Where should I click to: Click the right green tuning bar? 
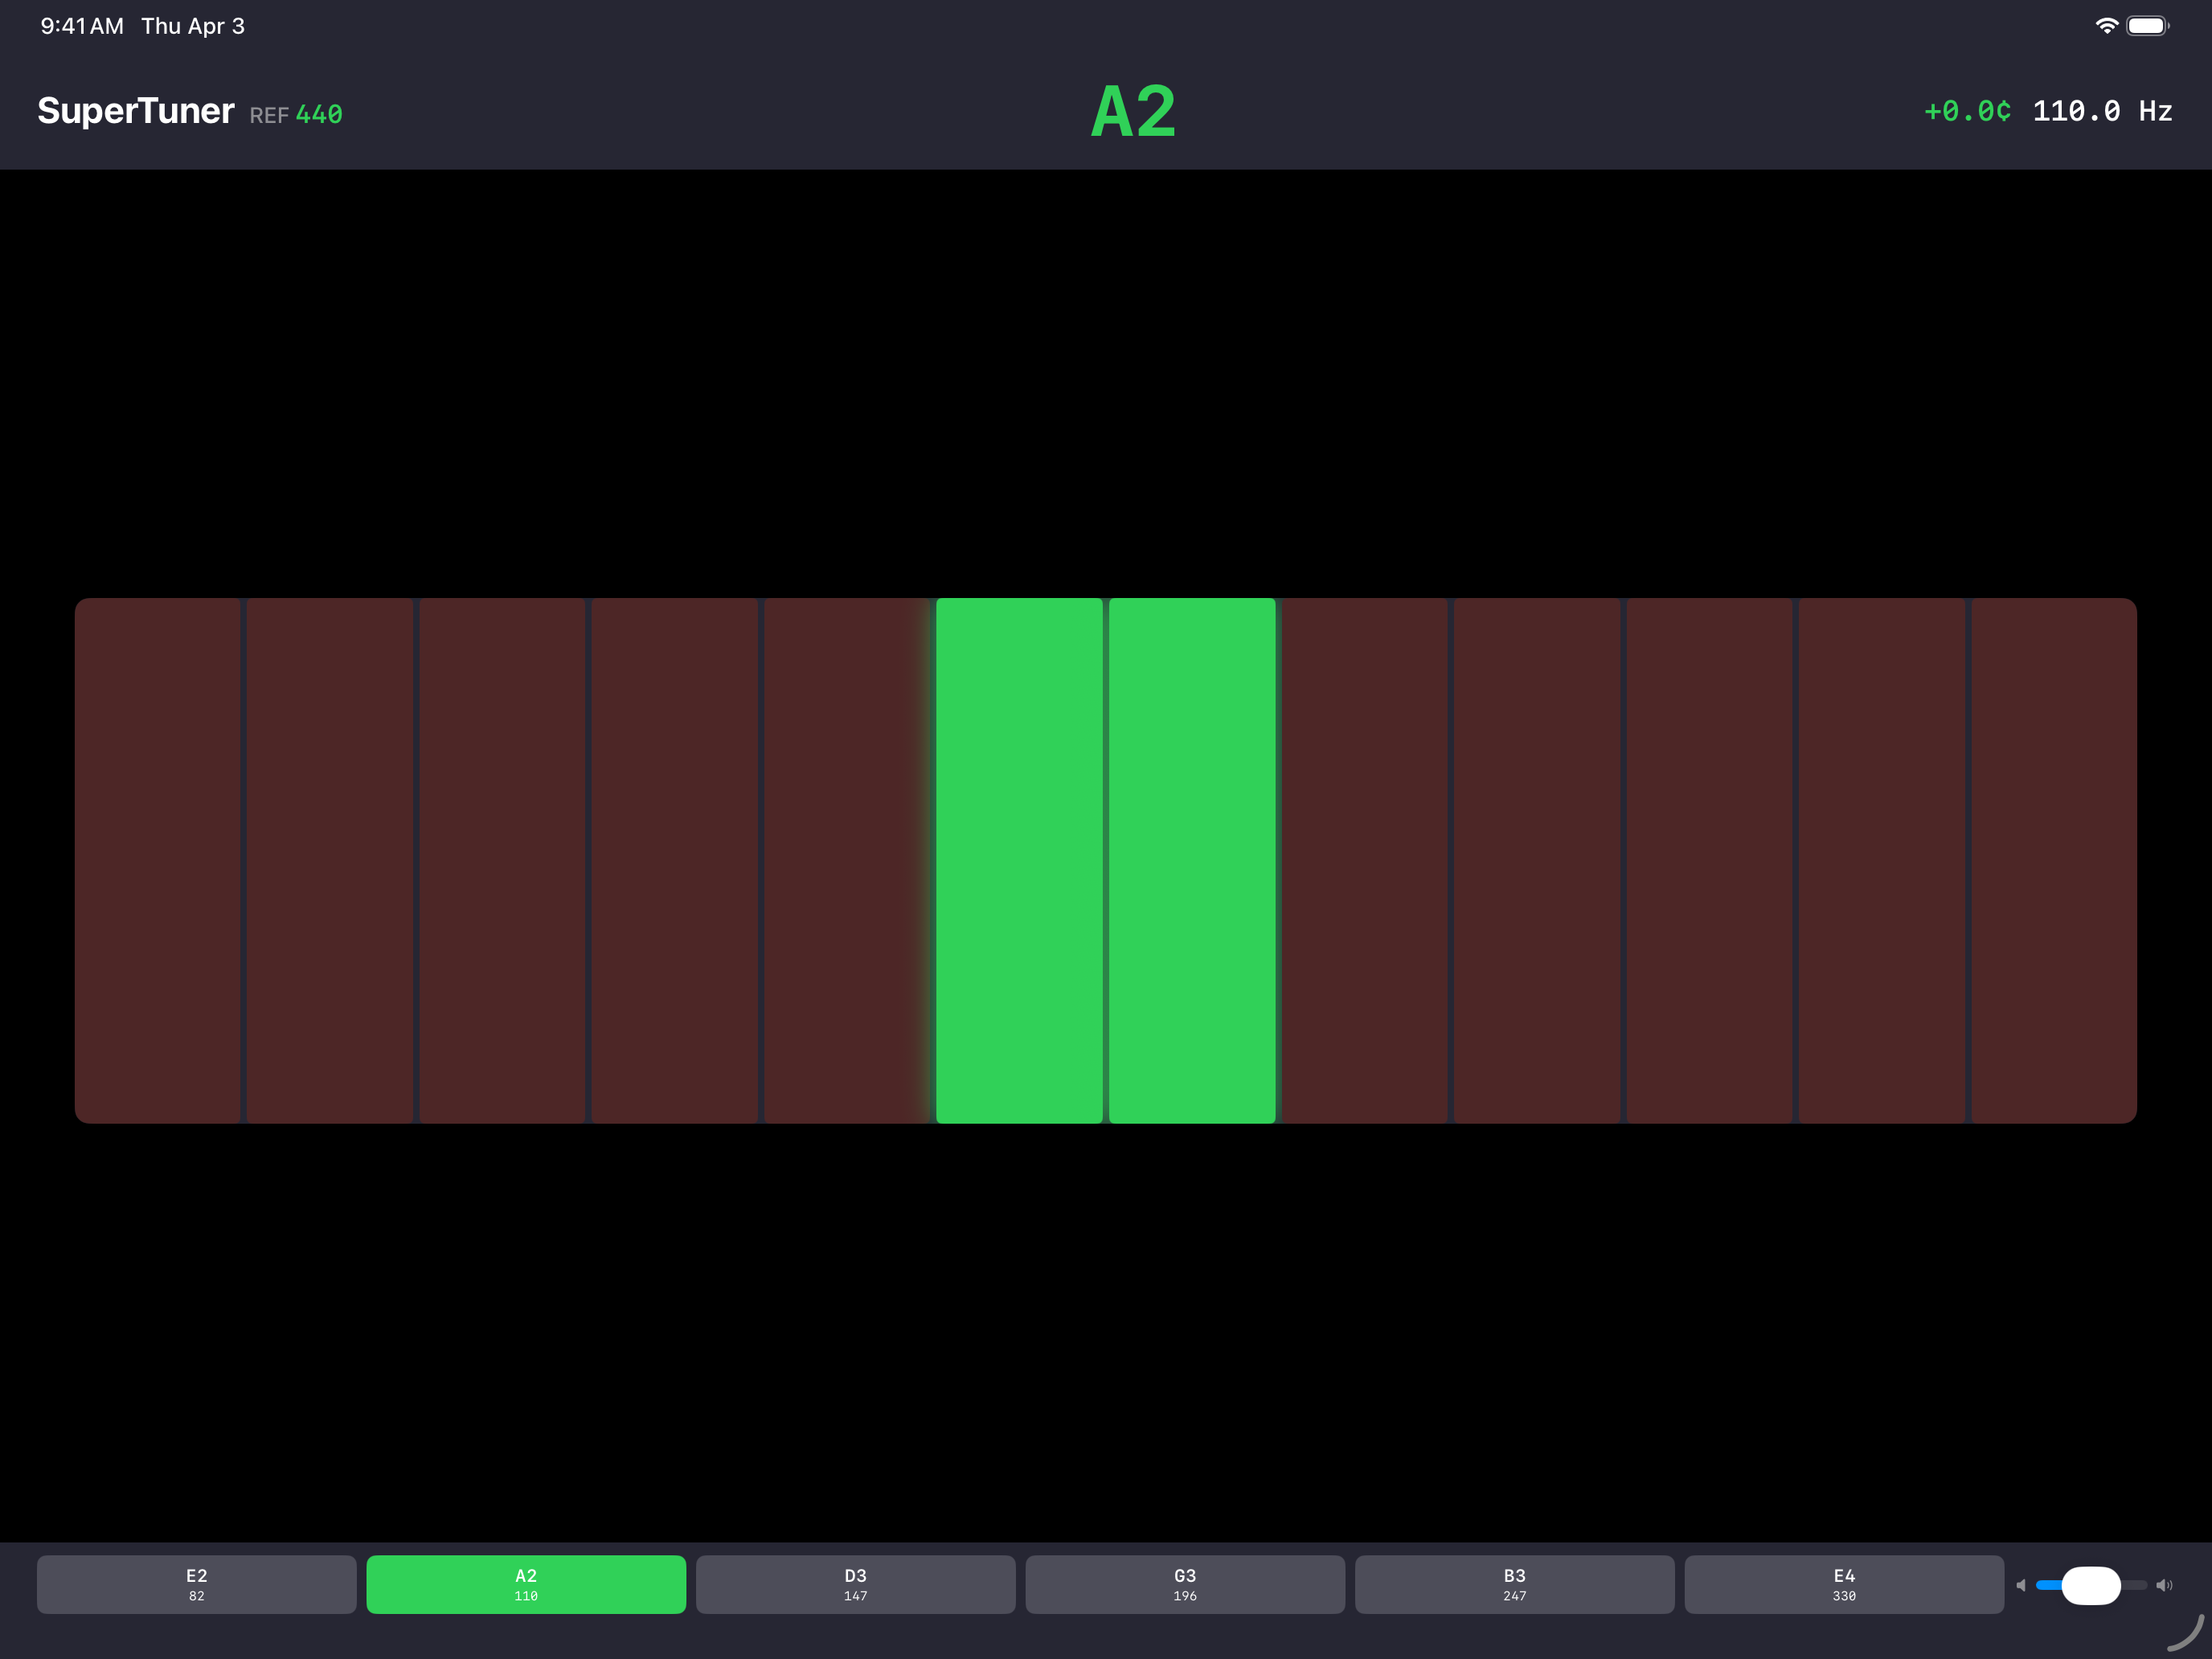click(1192, 860)
